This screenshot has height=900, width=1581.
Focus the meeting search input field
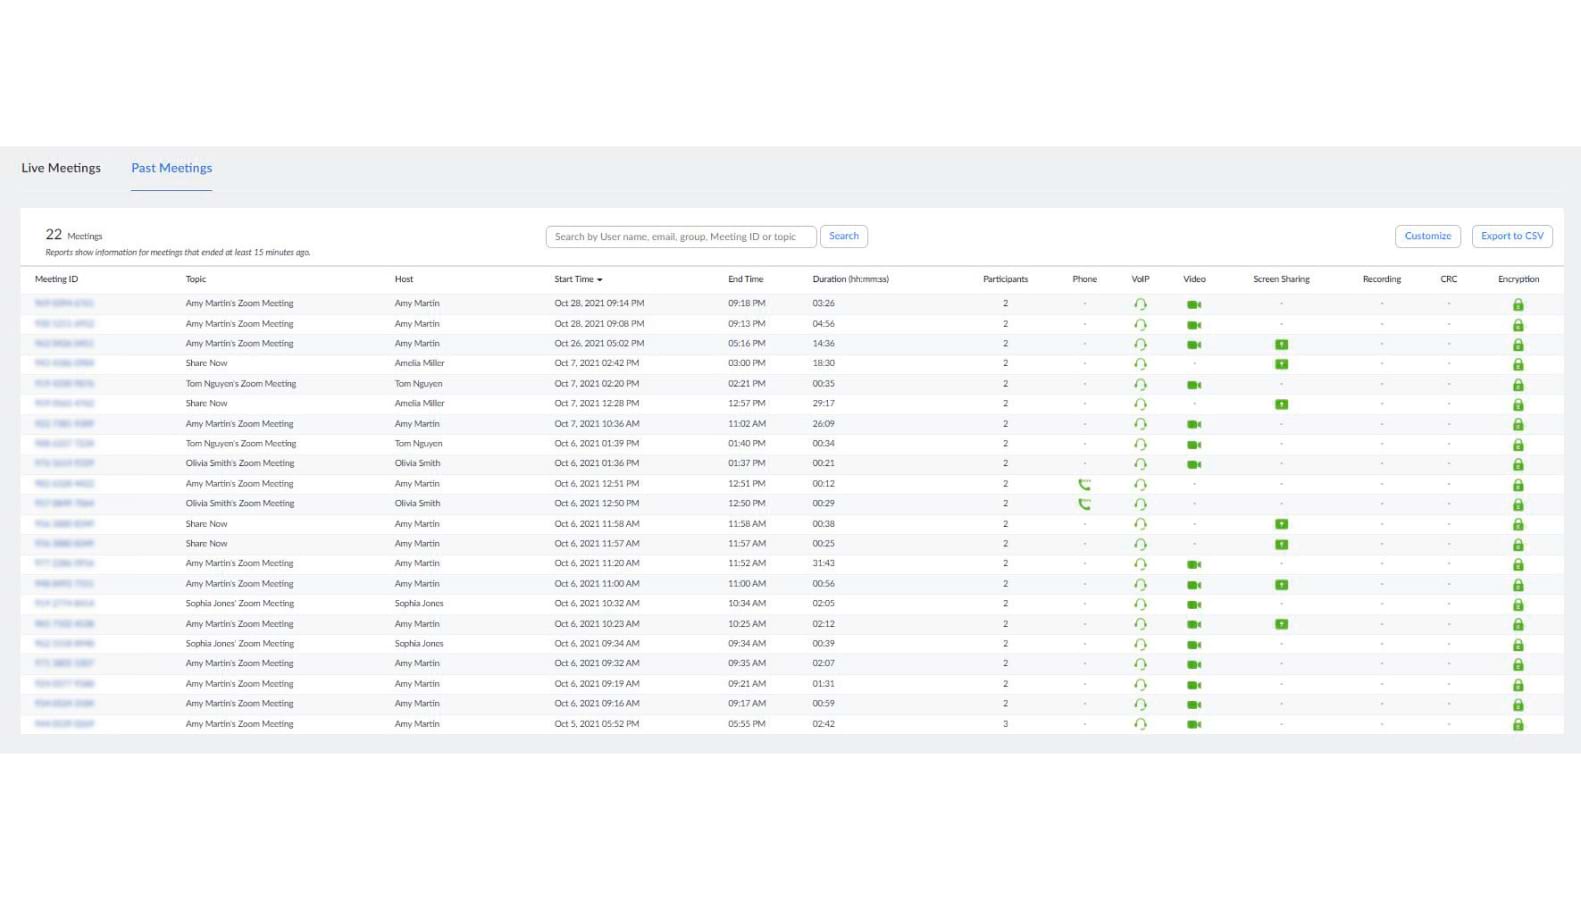pyautogui.click(x=680, y=237)
